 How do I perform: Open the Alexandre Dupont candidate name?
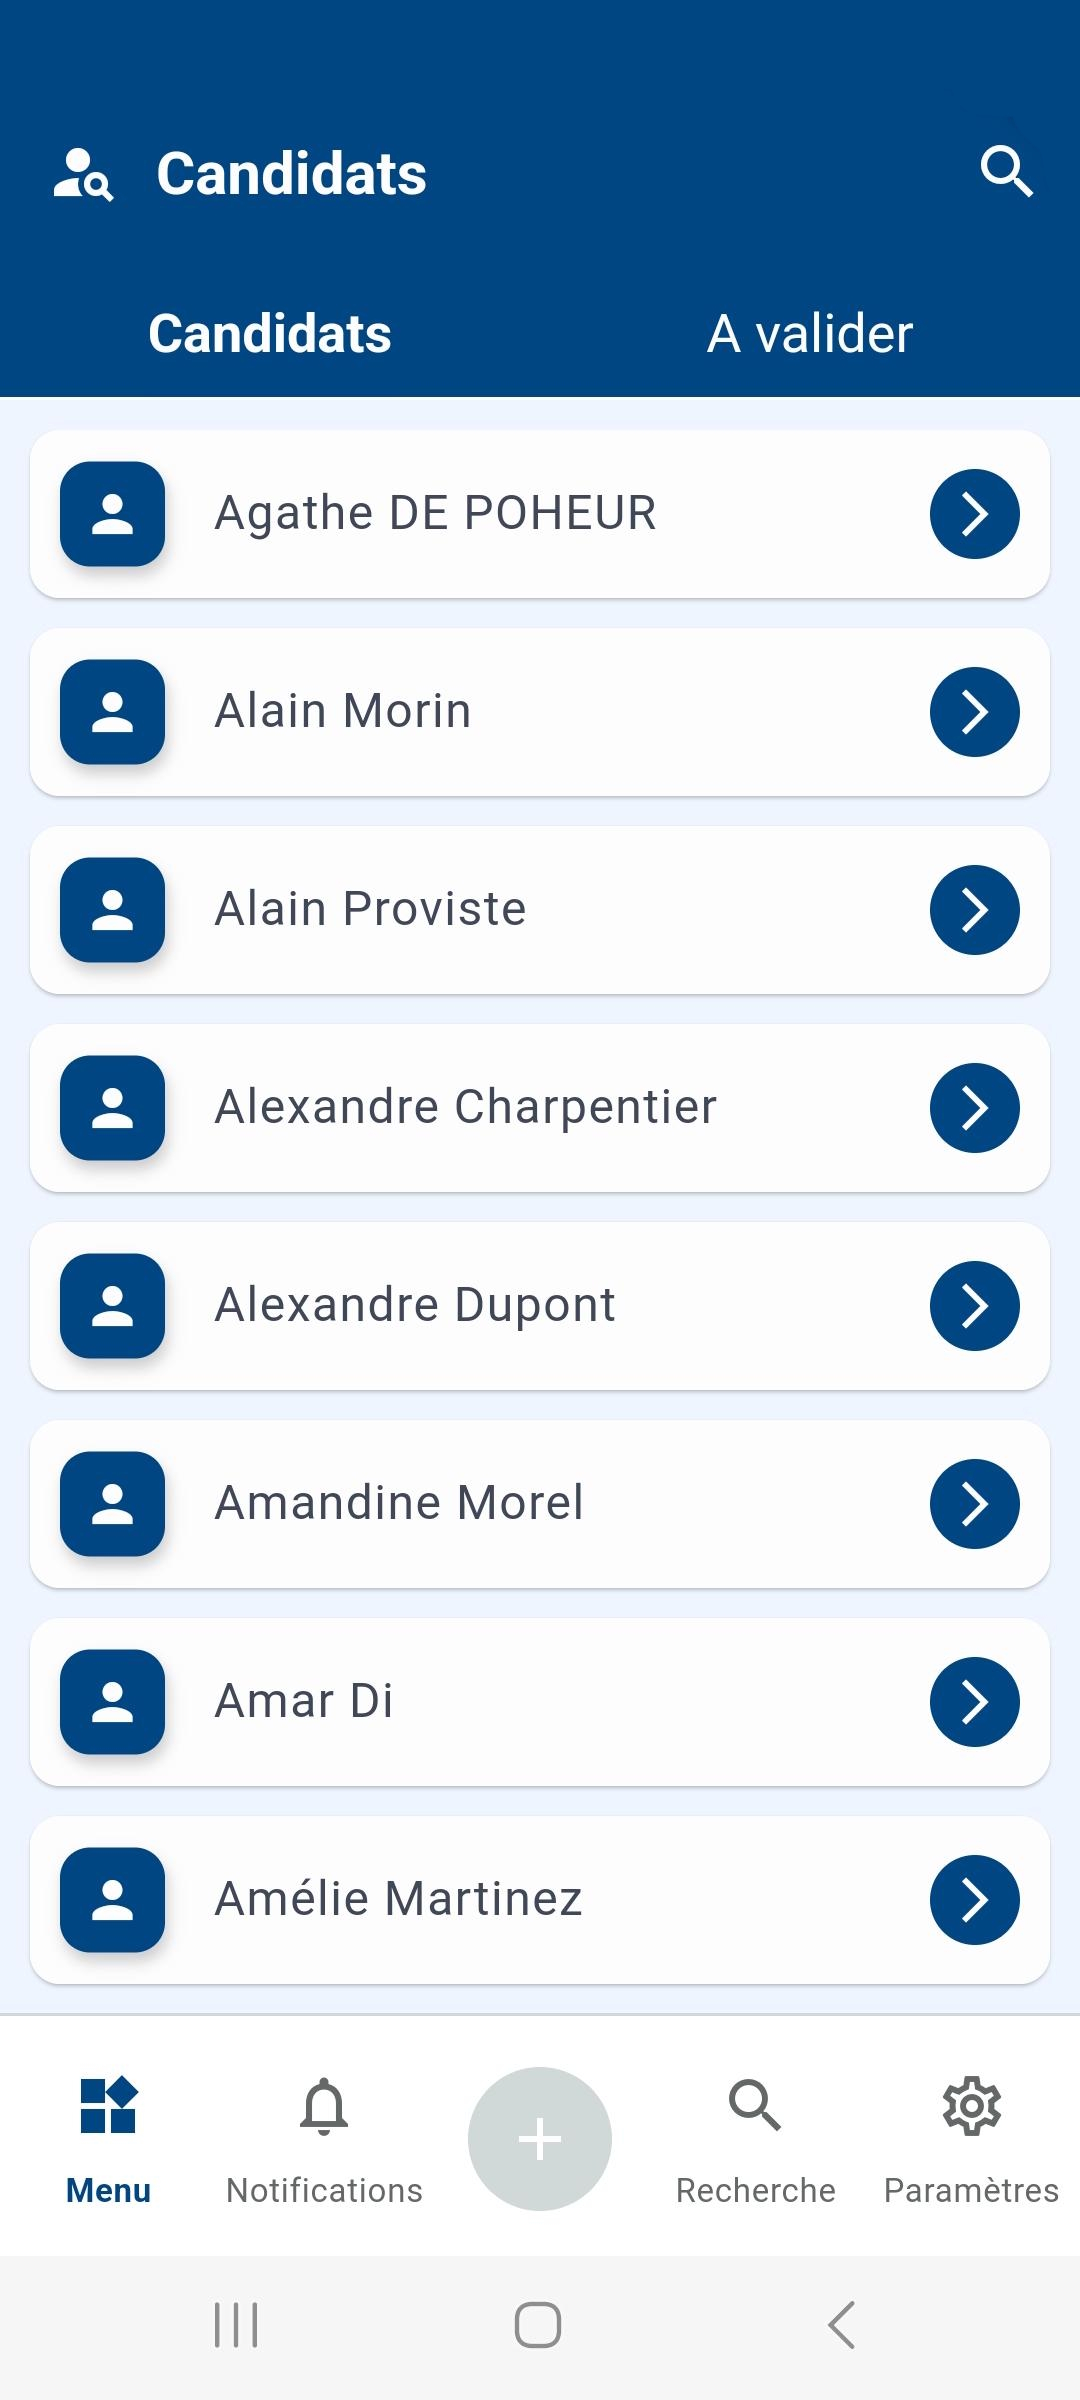click(415, 1305)
